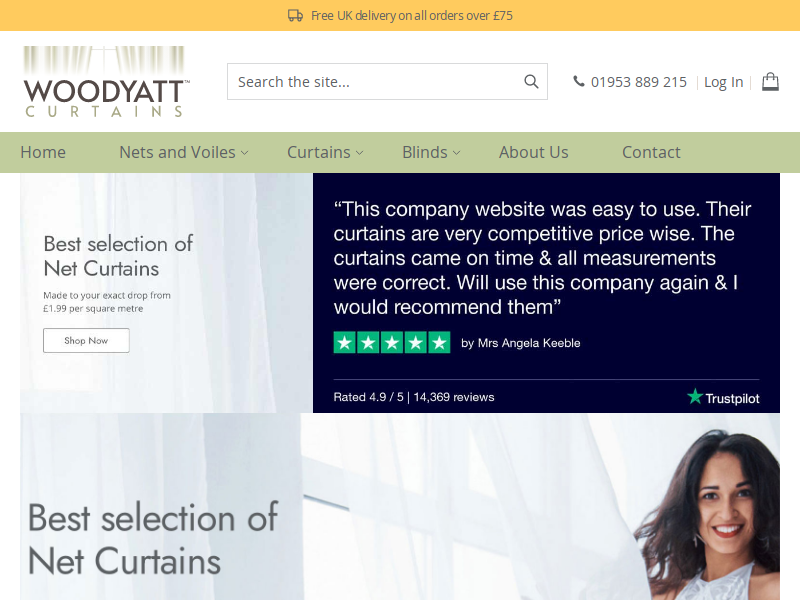Click the free UK delivery banner text
The width and height of the screenshot is (800, 600).
412,16
